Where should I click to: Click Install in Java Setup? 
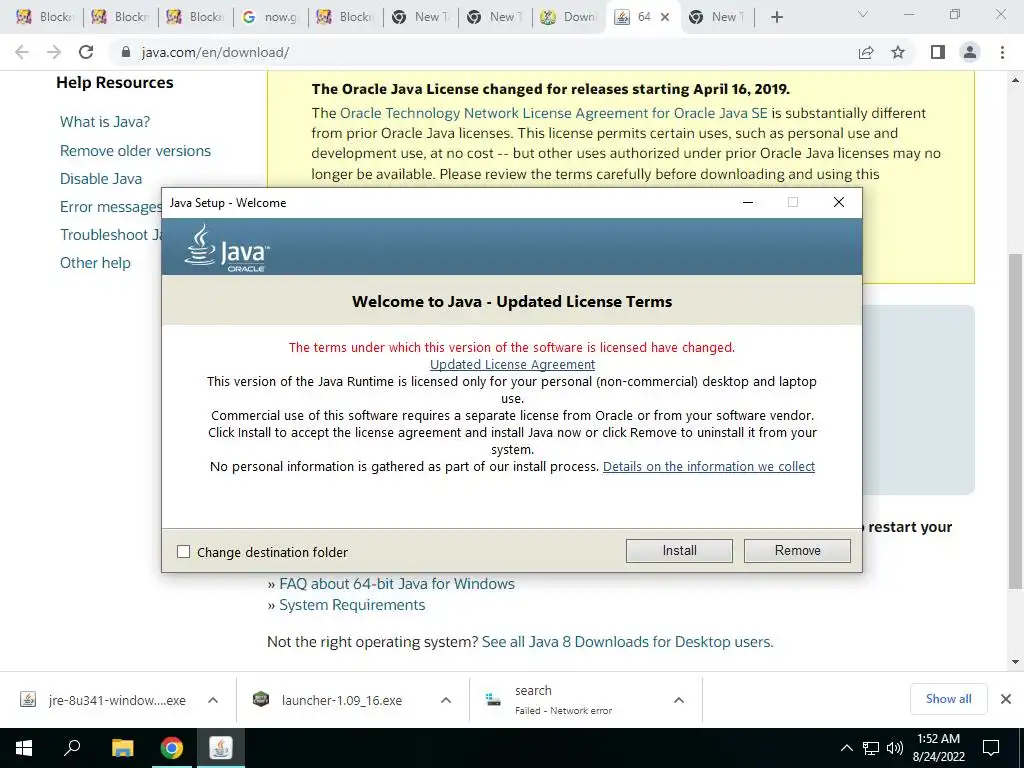pyautogui.click(x=679, y=551)
